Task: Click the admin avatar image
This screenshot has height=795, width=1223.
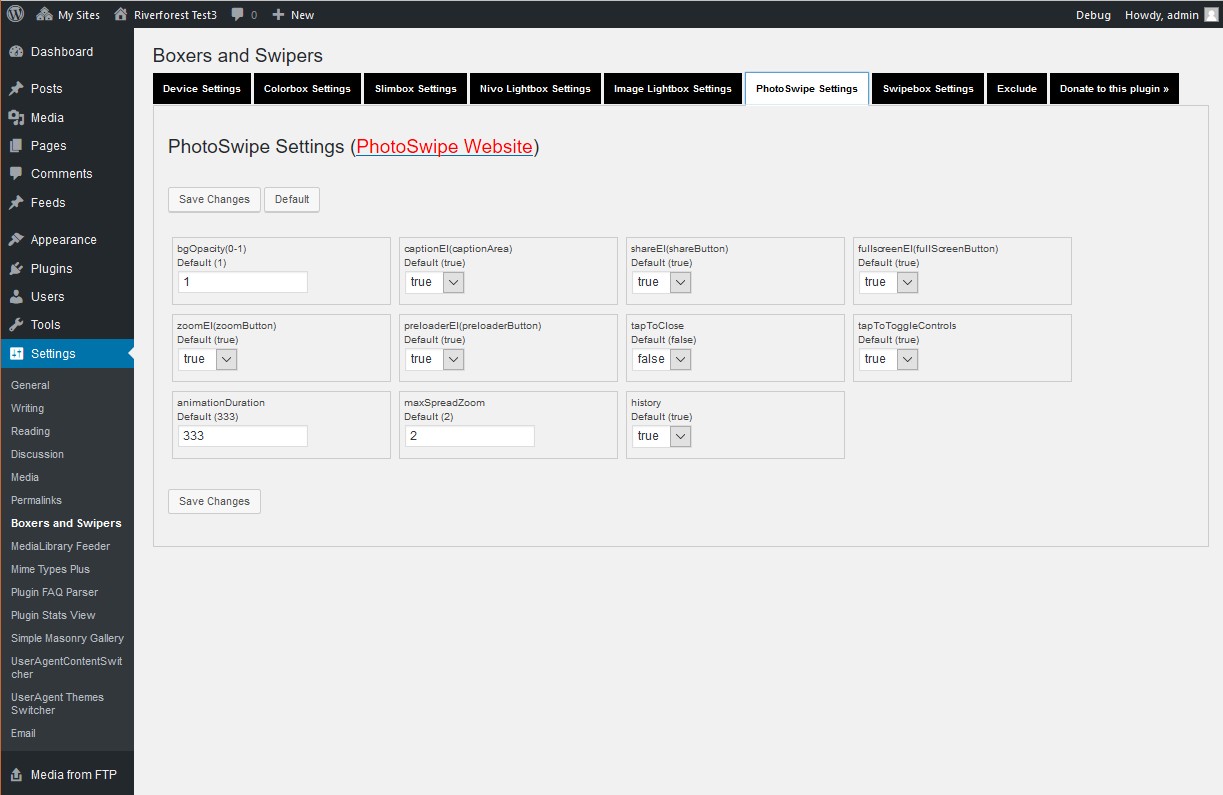Action: coord(1211,15)
